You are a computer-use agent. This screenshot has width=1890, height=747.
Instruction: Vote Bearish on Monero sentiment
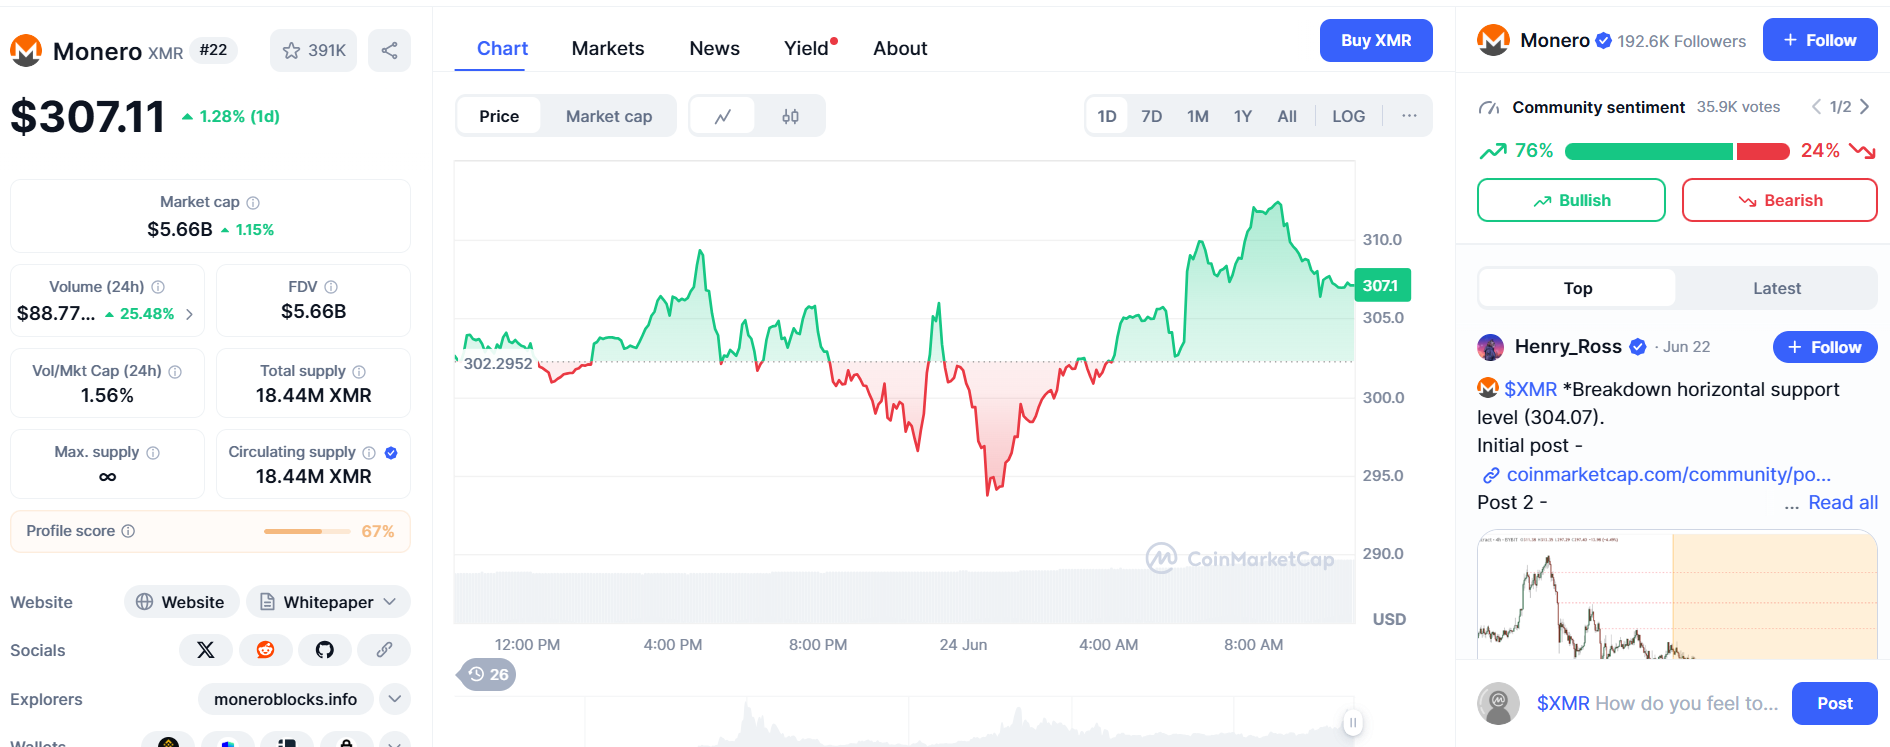(x=1780, y=200)
